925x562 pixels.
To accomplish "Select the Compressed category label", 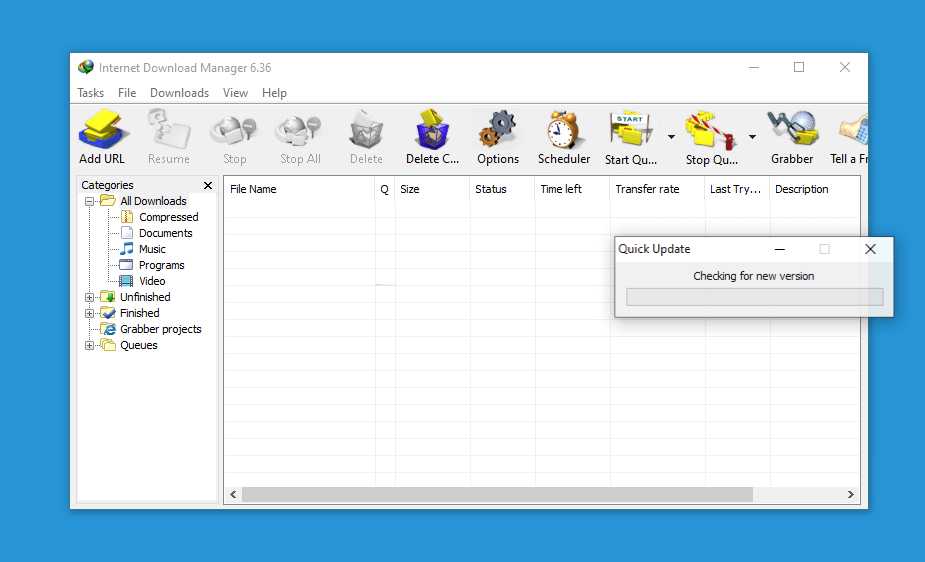I will click(x=169, y=217).
